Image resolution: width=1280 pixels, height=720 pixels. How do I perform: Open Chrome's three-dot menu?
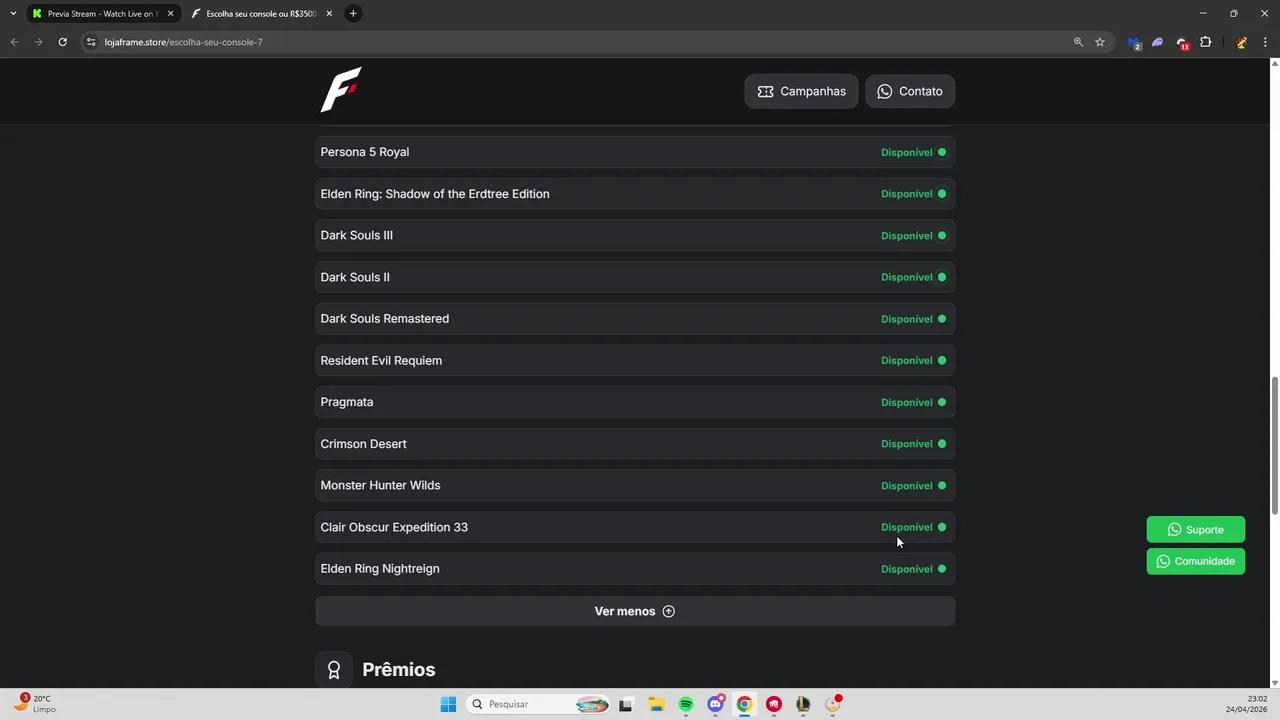pyautogui.click(x=1266, y=42)
